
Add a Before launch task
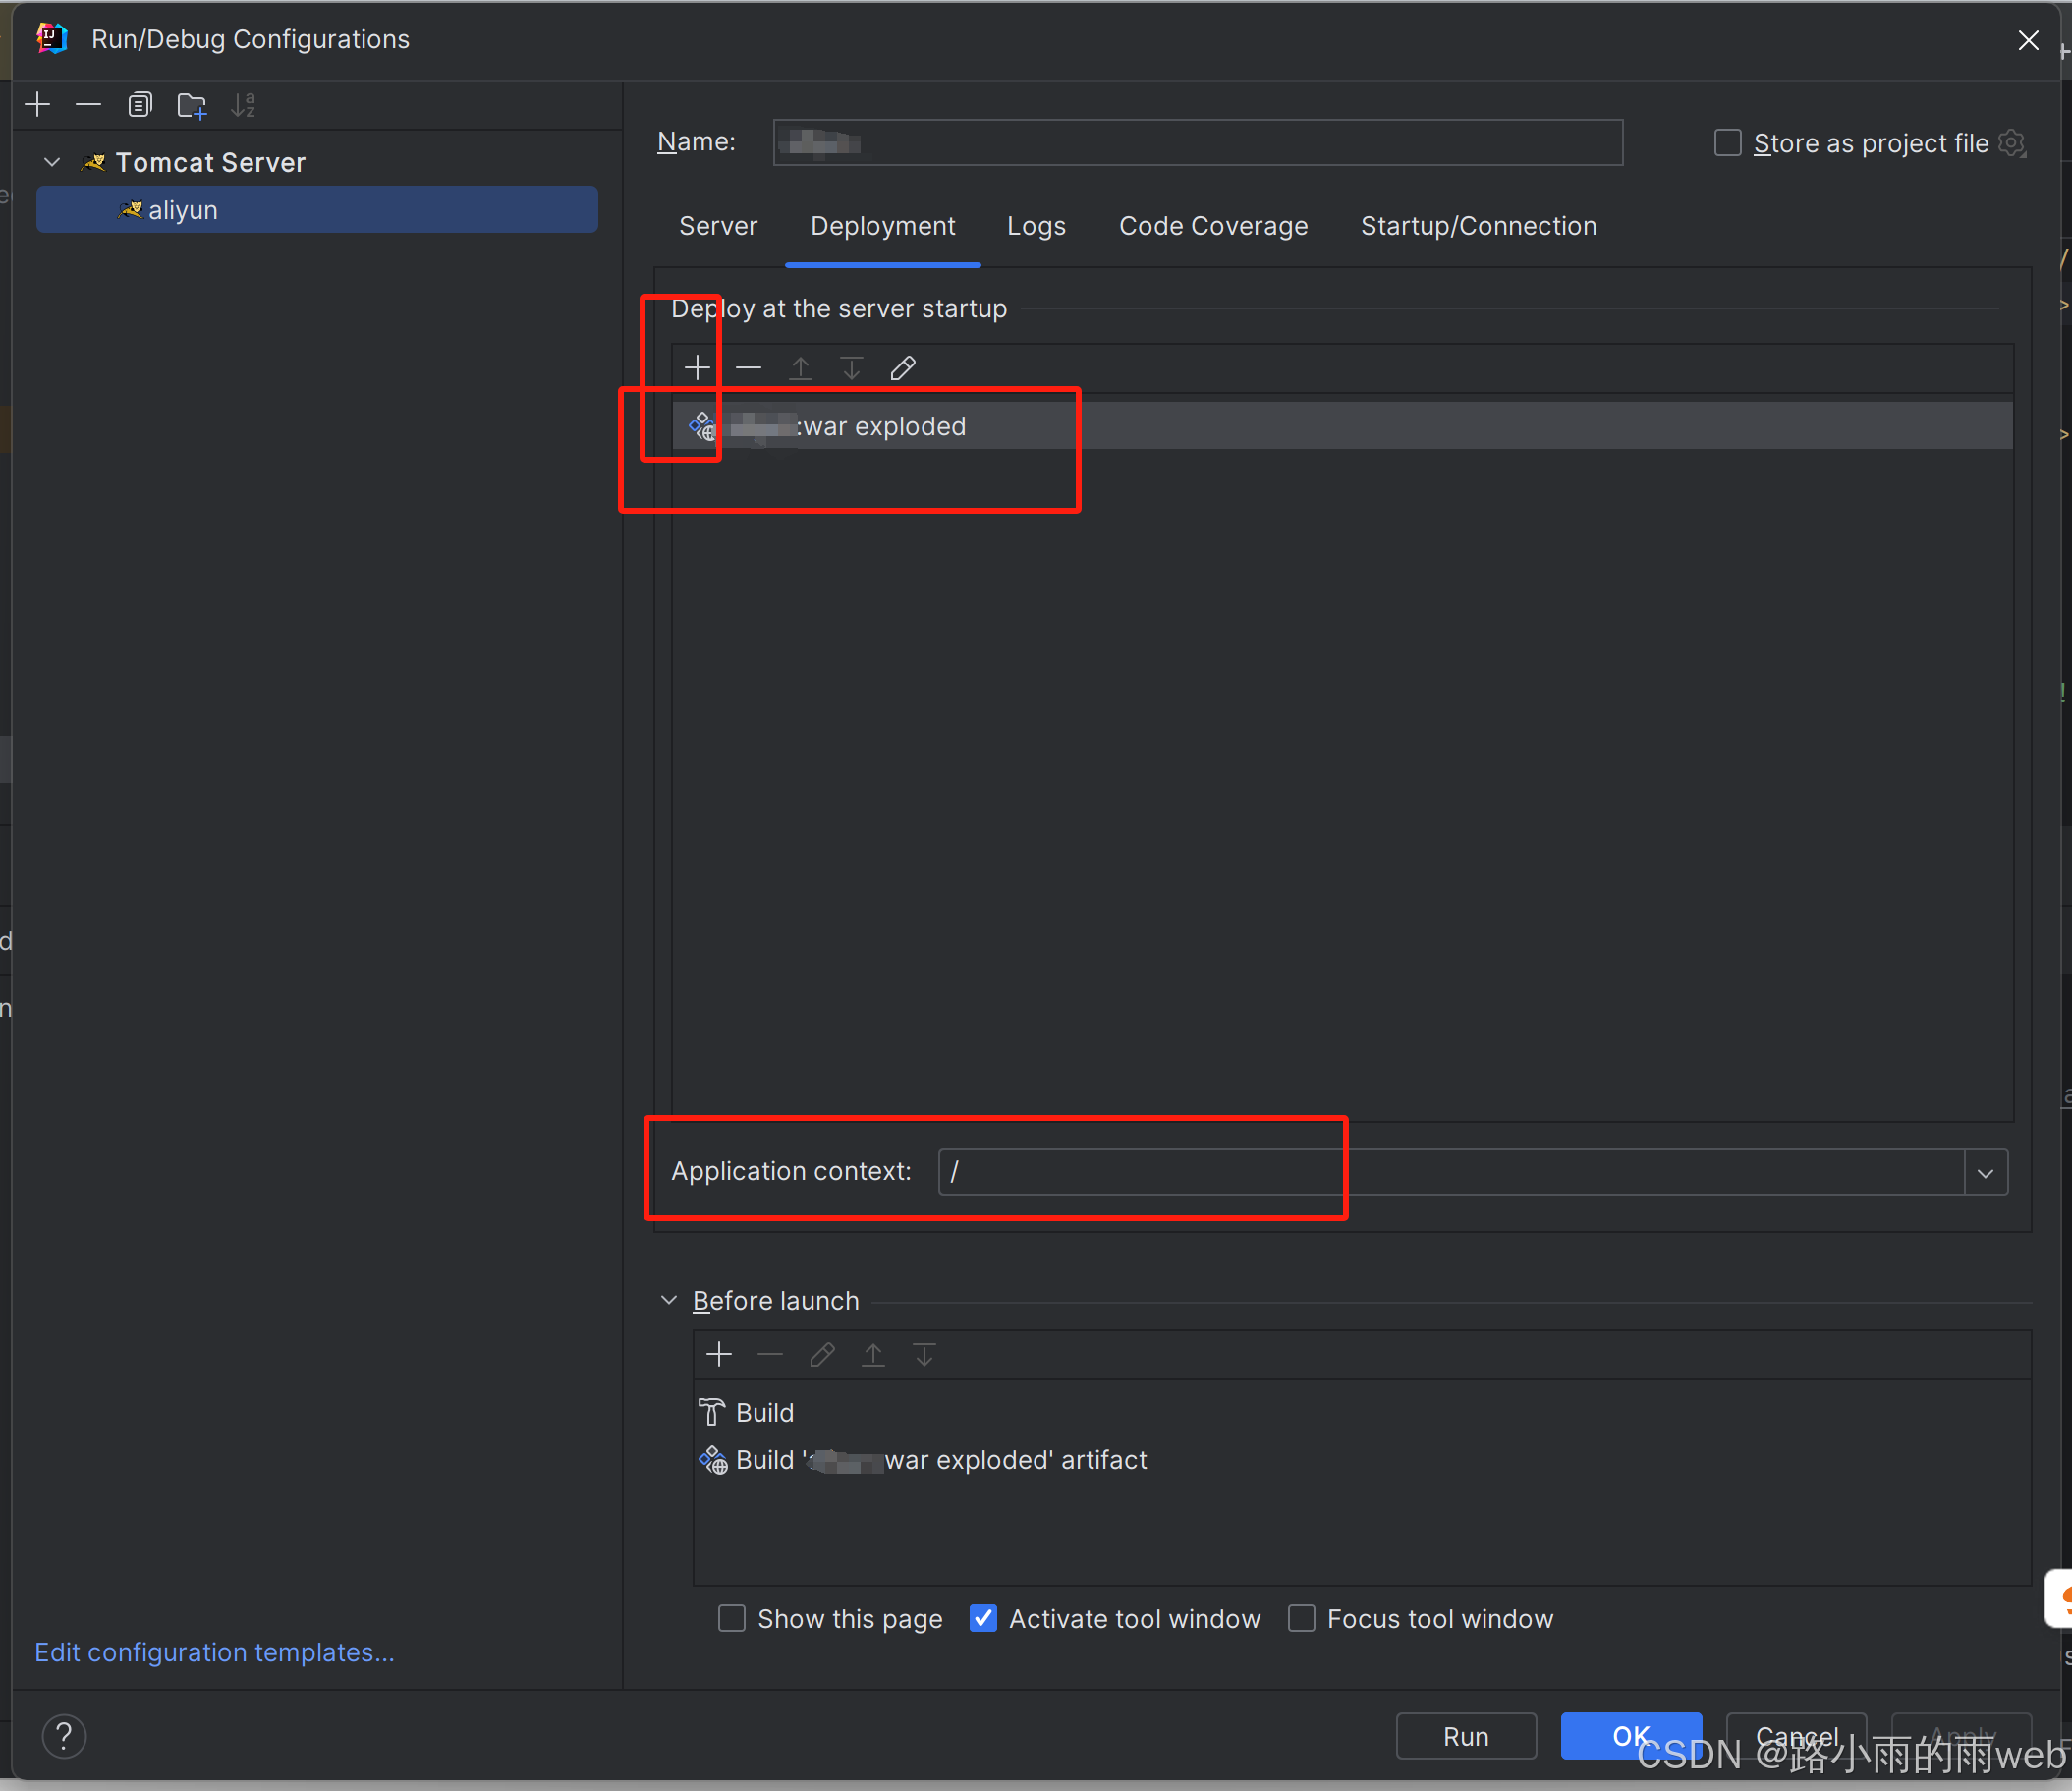click(719, 1355)
